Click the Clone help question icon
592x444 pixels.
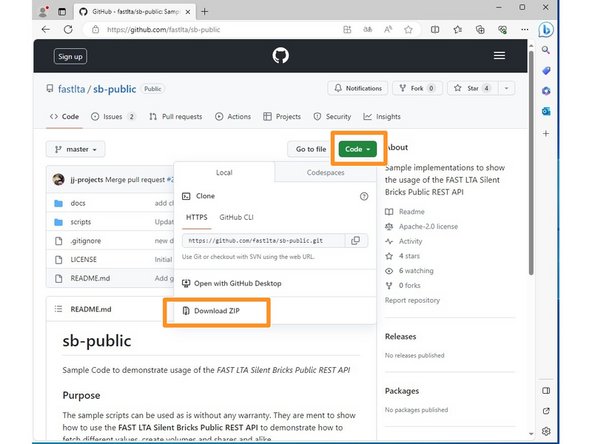point(364,196)
